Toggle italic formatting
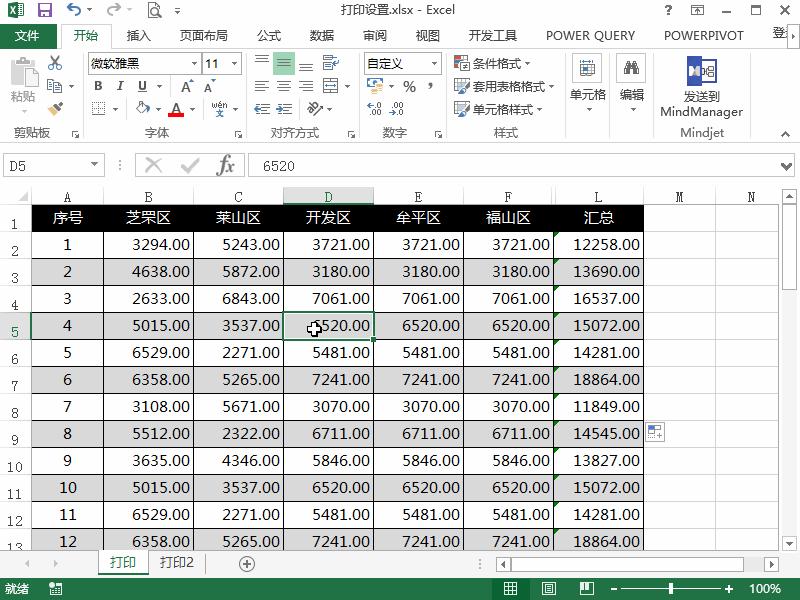 click(120, 85)
